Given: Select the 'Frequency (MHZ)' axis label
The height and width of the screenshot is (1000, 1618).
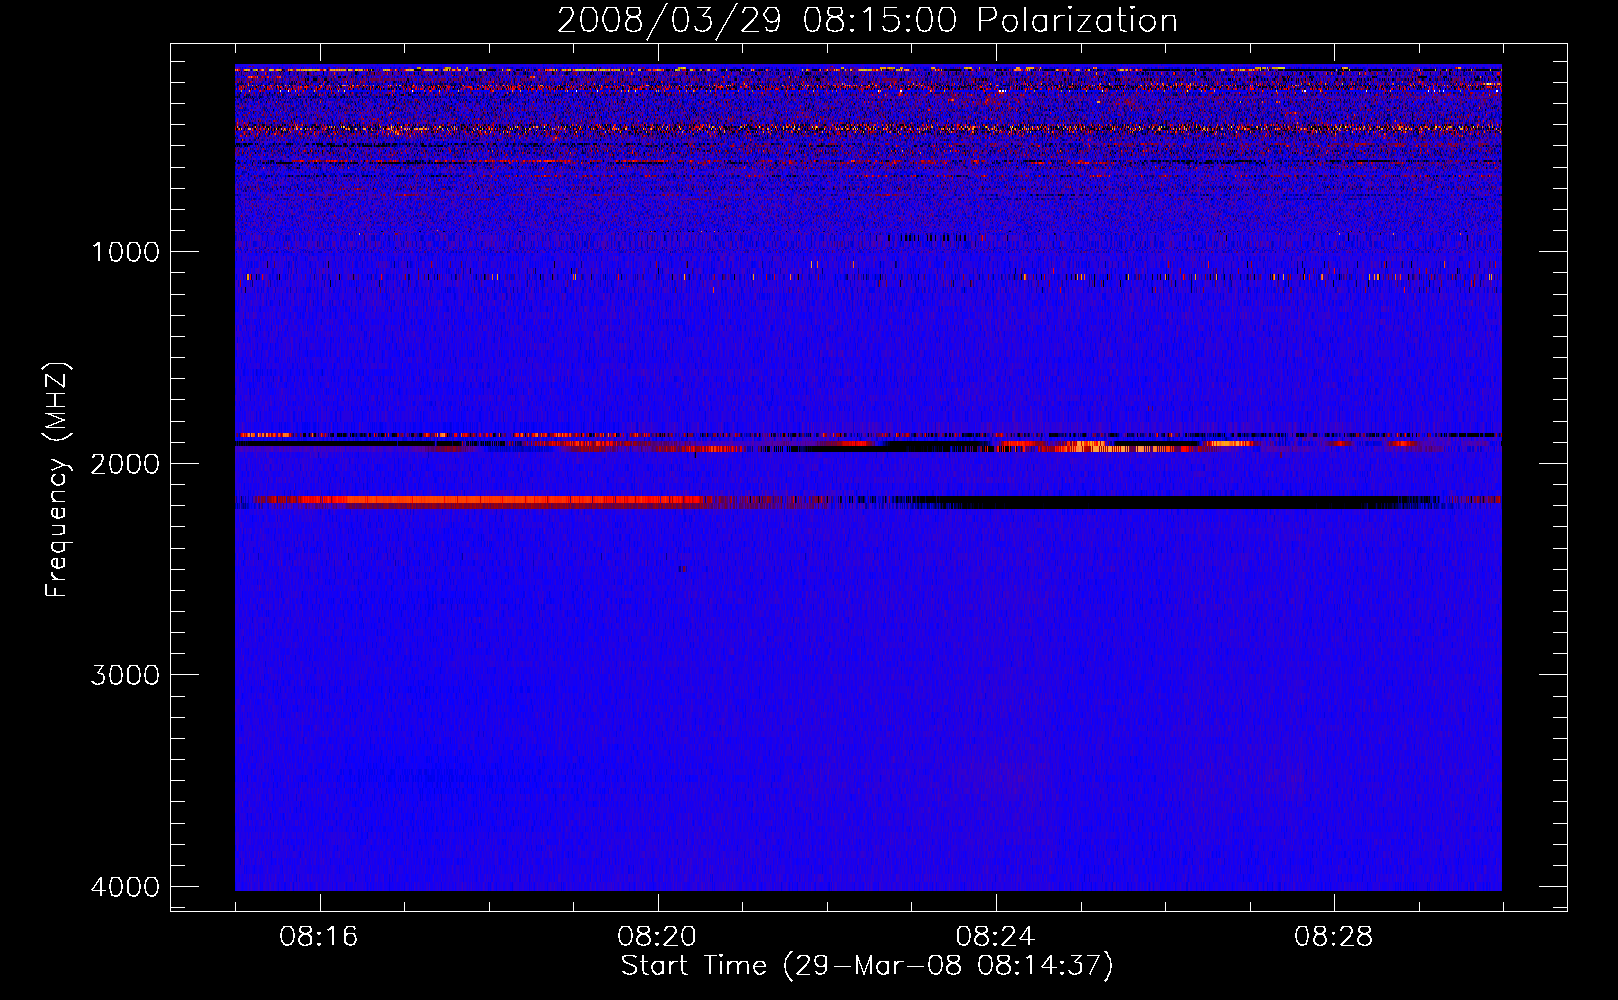Looking at the screenshot, I should tap(57, 480).
